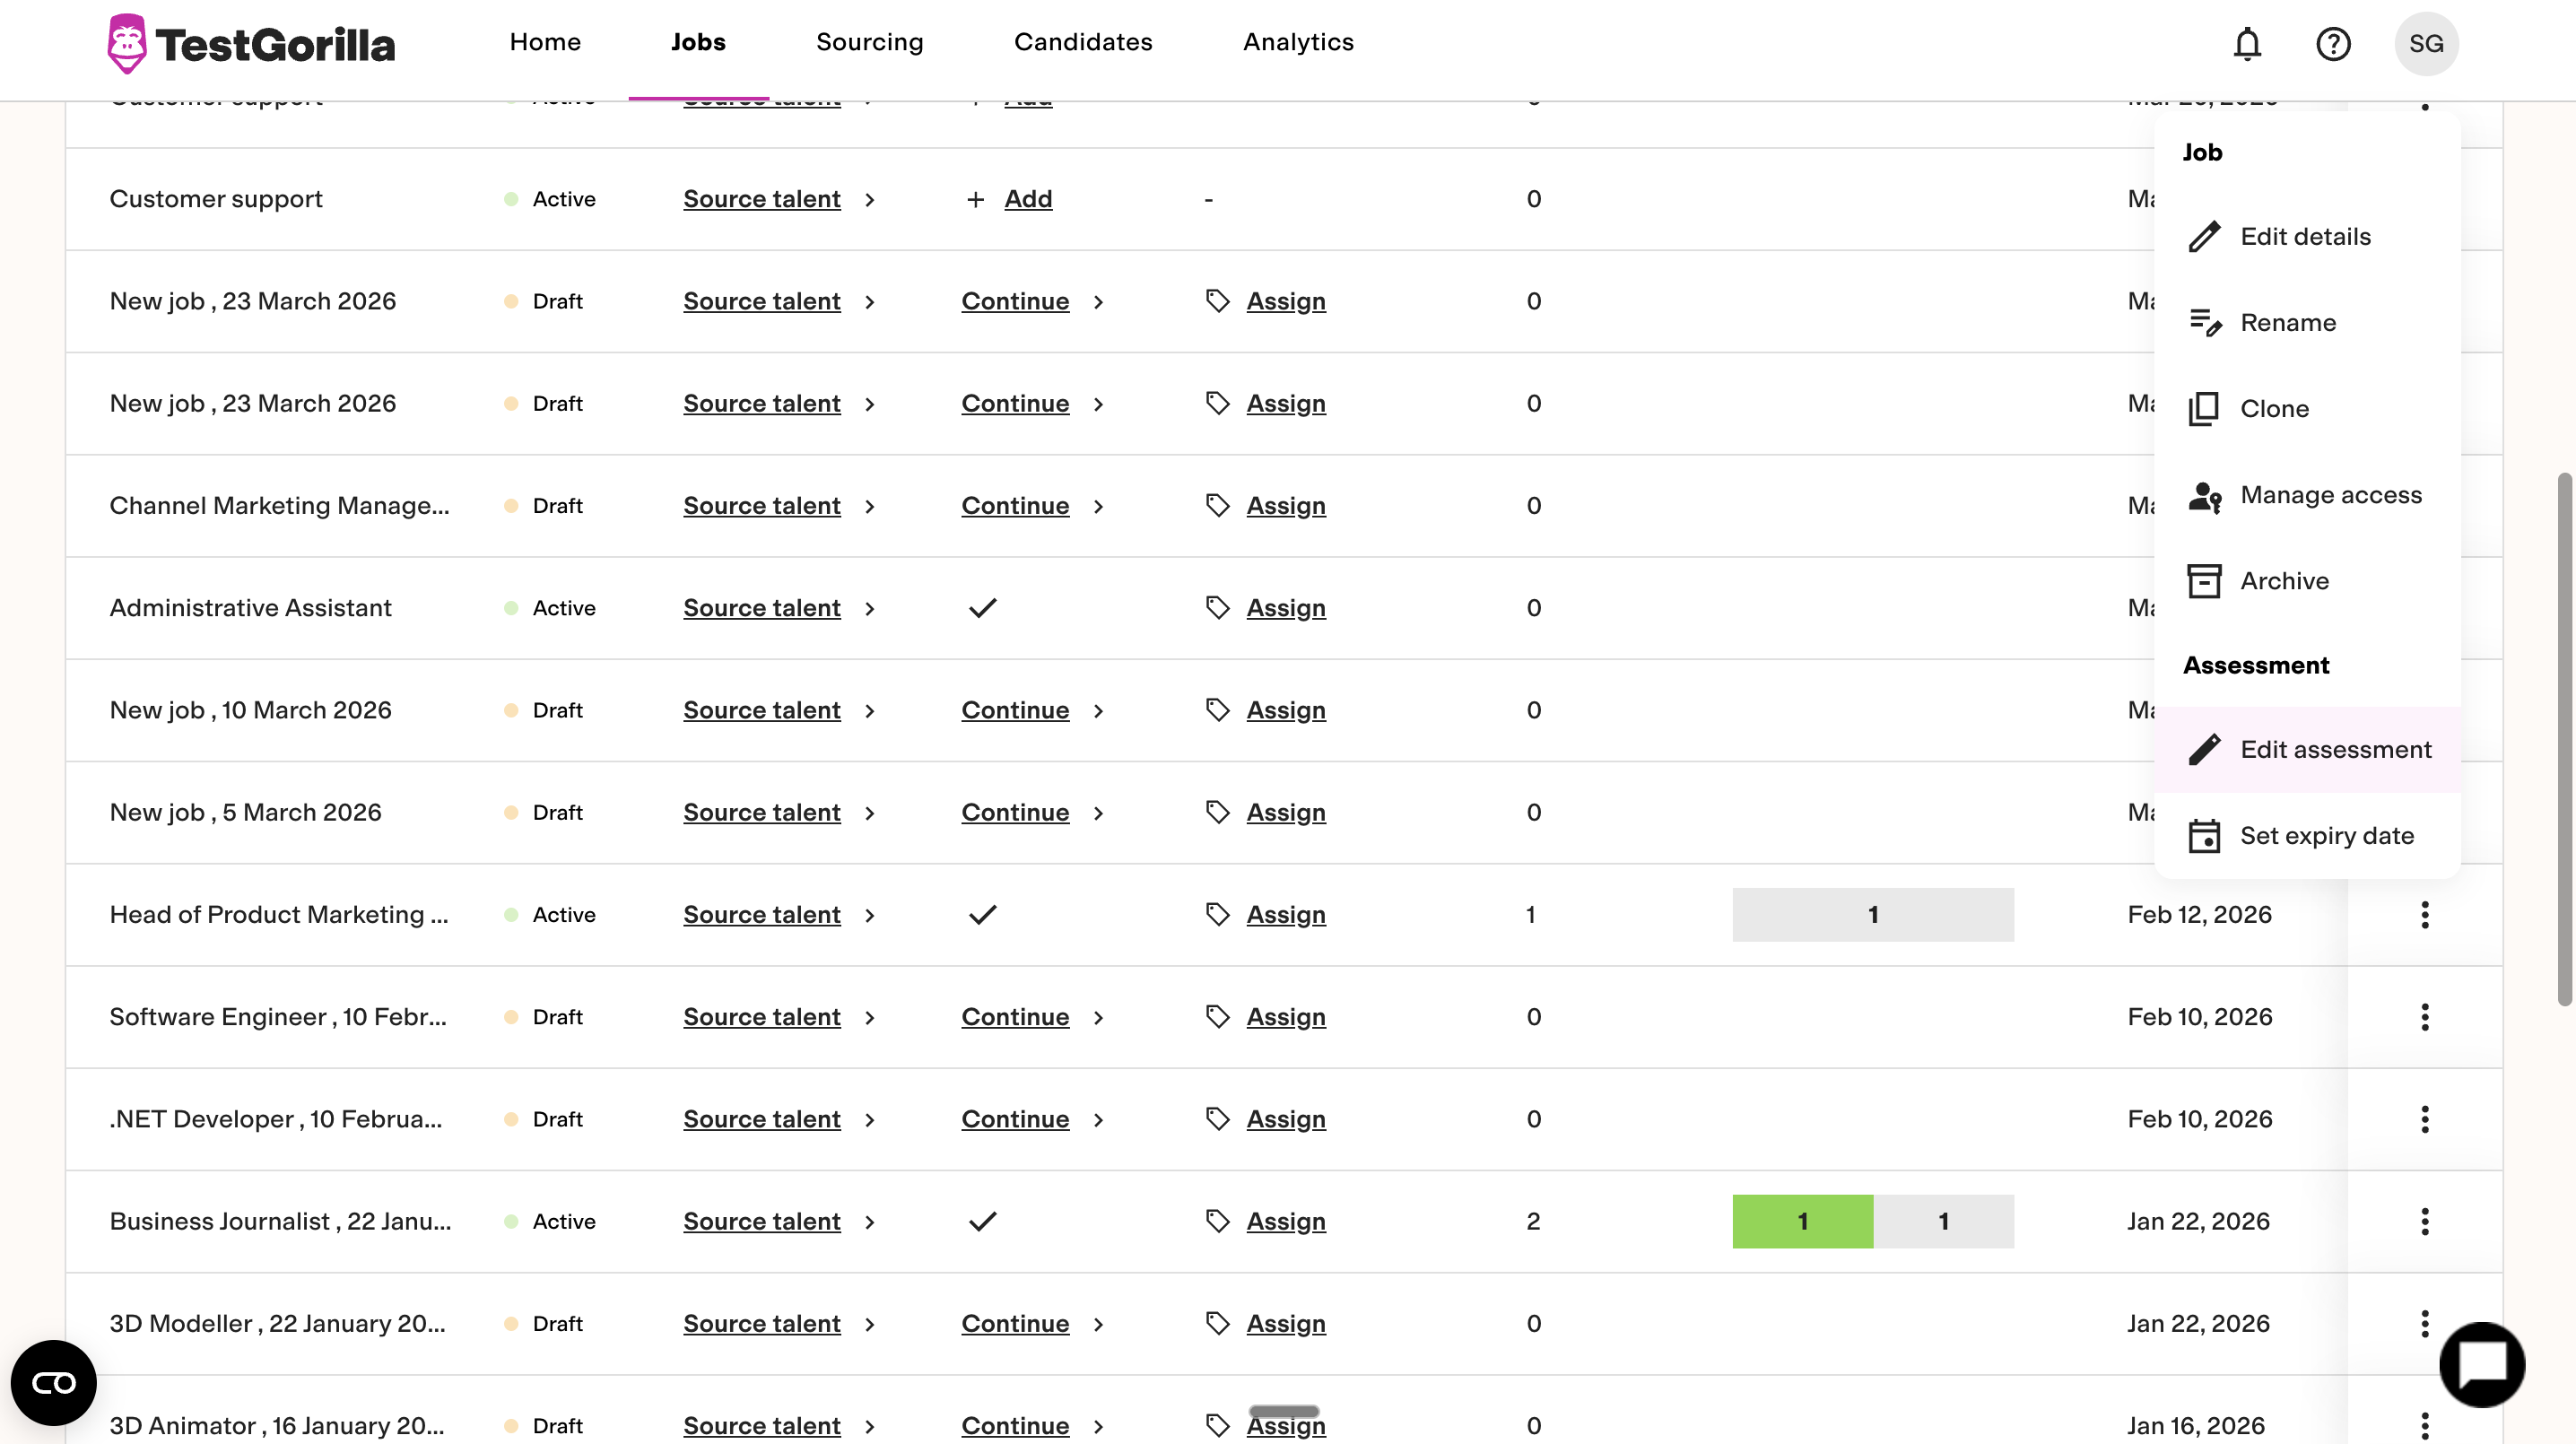This screenshot has height=1444, width=2576.
Task: Click the manage access people icon
Action: 2204,495
